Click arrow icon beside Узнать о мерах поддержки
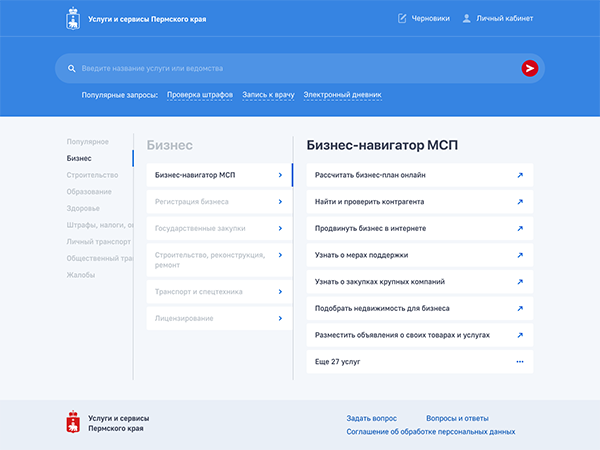The height and width of the screenshot is (450, 600). [x=519, y=255]
